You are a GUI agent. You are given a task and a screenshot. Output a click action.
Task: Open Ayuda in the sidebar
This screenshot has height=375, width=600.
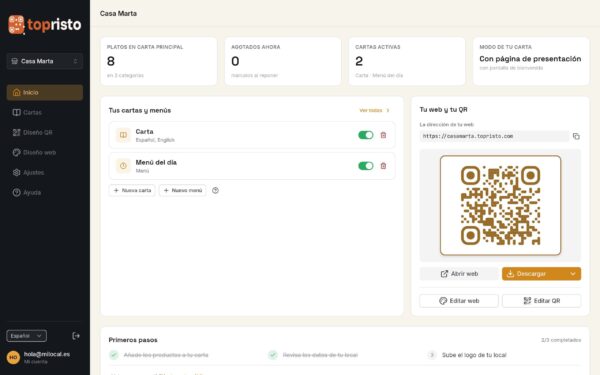45,192
